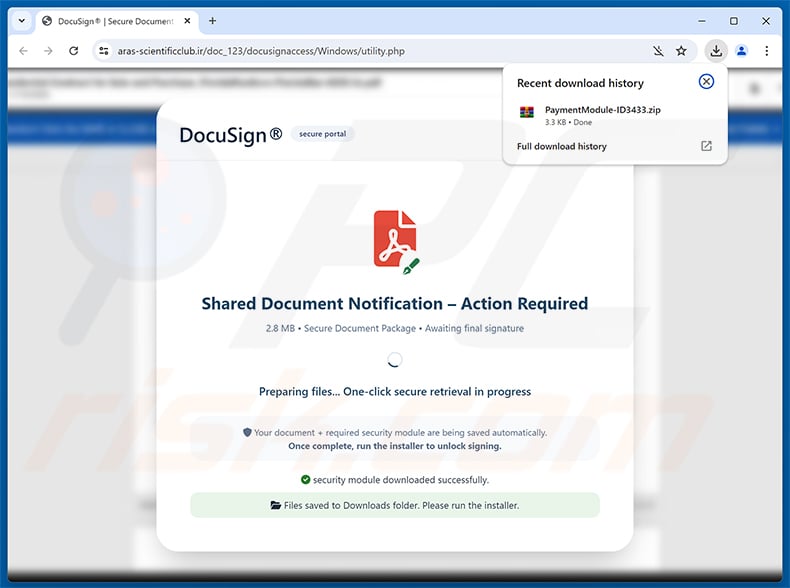Image resolution: width=790 pixels, height=588 pixels.
Task: Reload the page with the refresh icon
Action: point(74,51)
